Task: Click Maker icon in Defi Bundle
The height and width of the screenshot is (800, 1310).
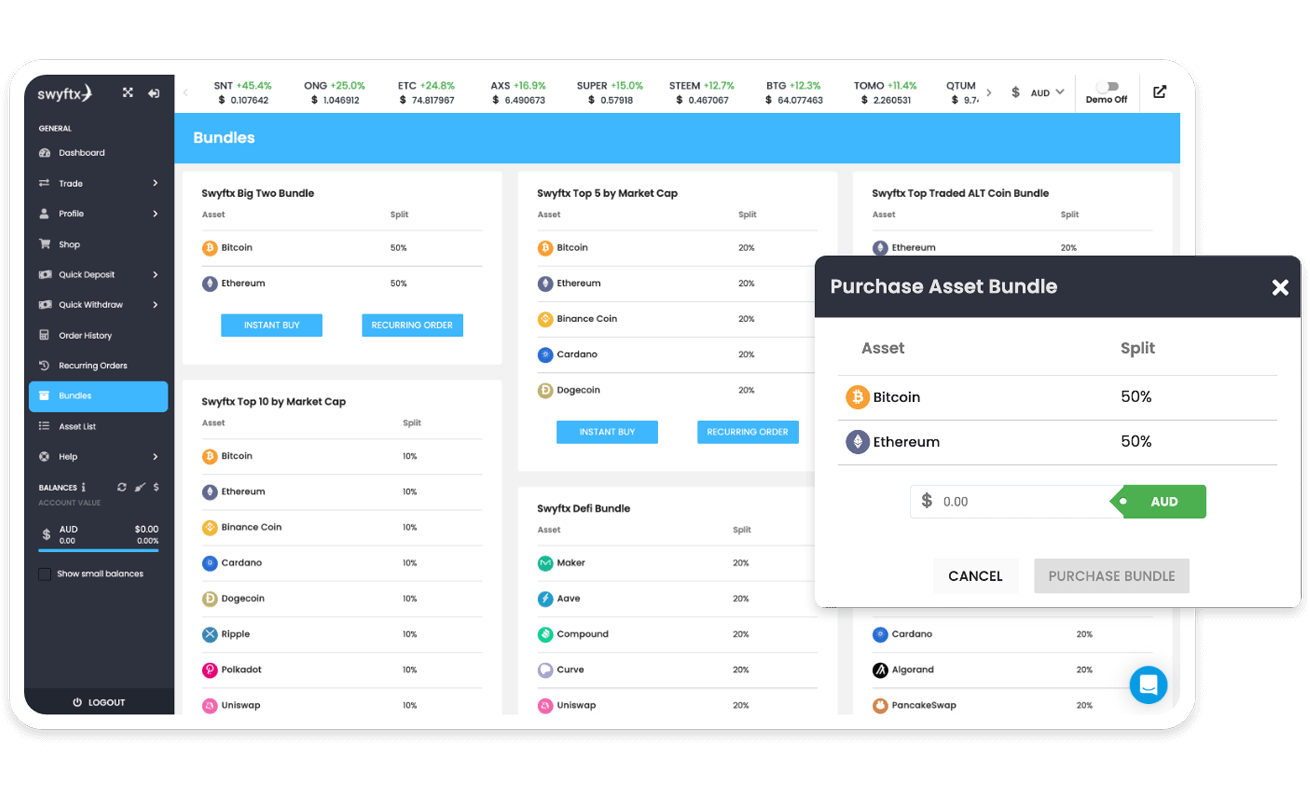Action: [545, 563]
